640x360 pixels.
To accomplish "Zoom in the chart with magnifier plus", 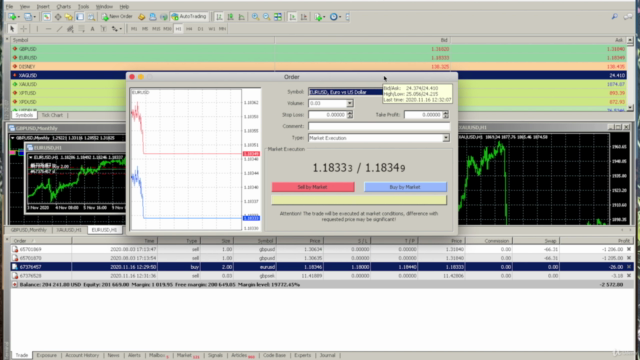I will [255, 17].
